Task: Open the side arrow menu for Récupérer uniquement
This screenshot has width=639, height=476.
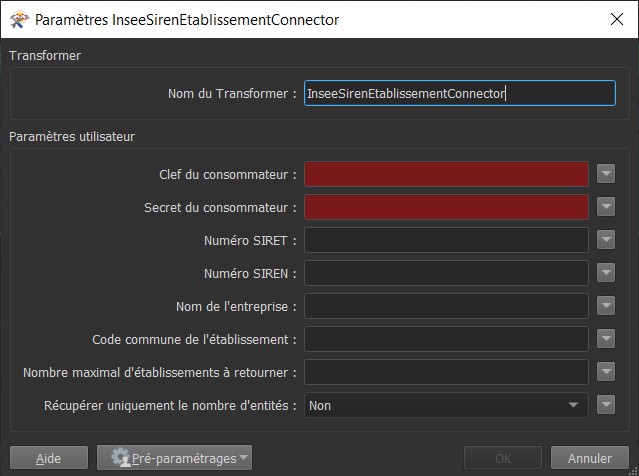Action: pyautogui.click(x=606, y=405)
